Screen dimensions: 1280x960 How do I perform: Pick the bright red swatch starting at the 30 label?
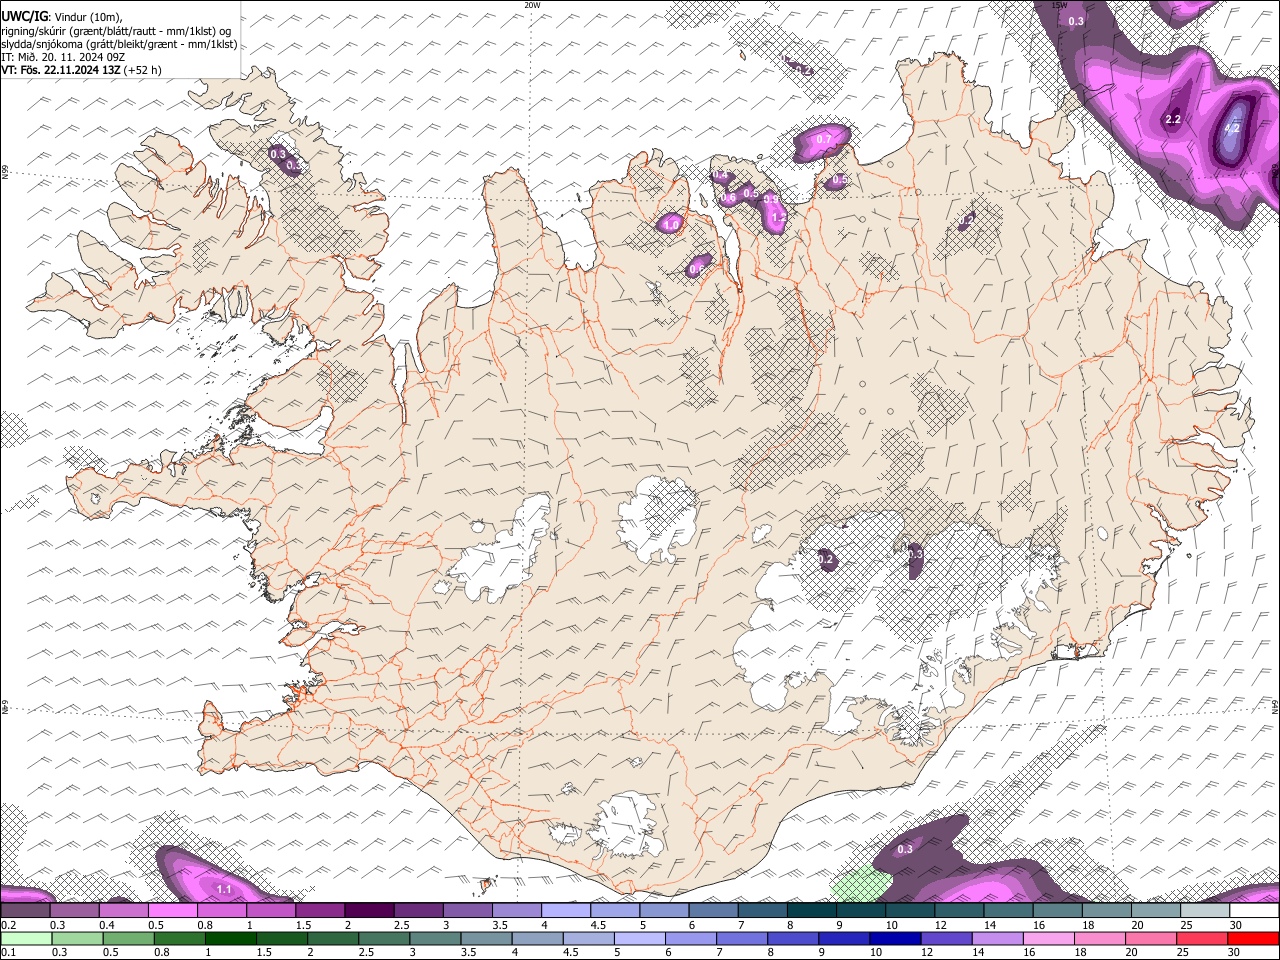pos(1253,939)
